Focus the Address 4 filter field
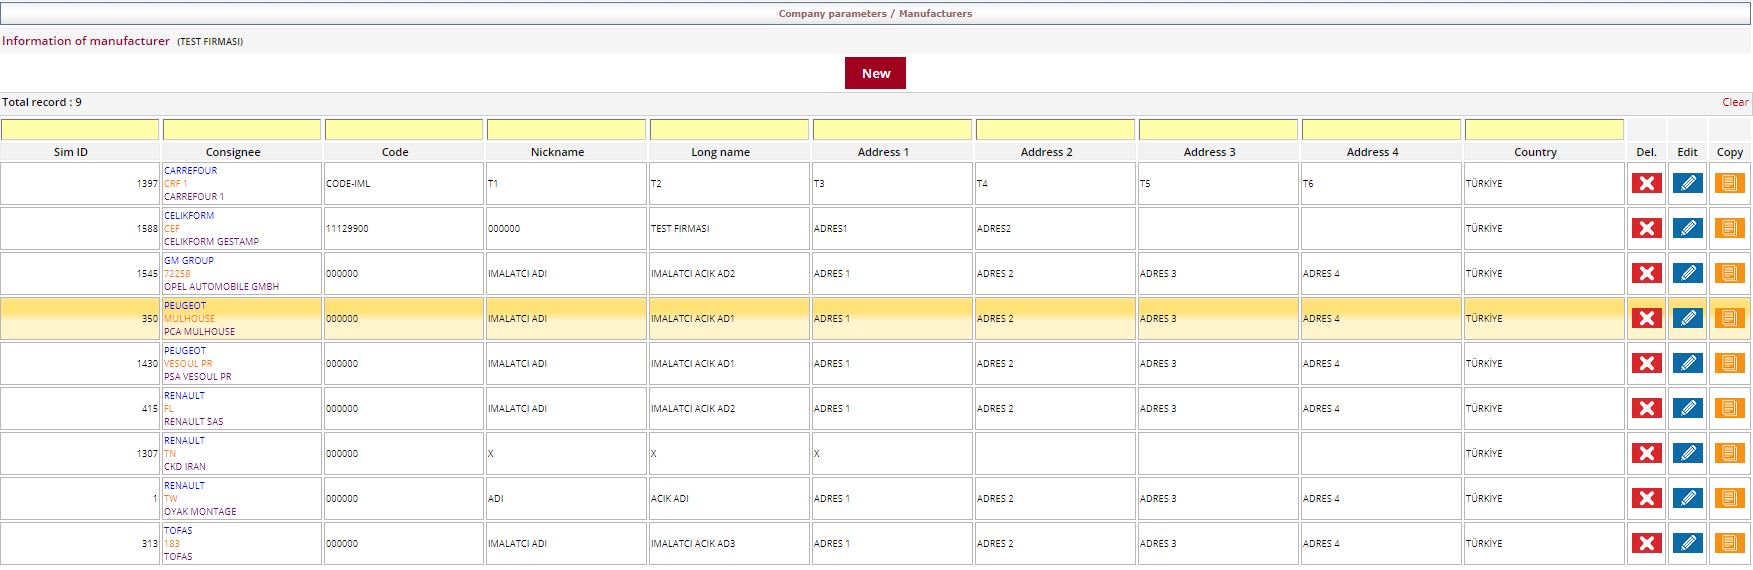 [x=1381, y=130]
